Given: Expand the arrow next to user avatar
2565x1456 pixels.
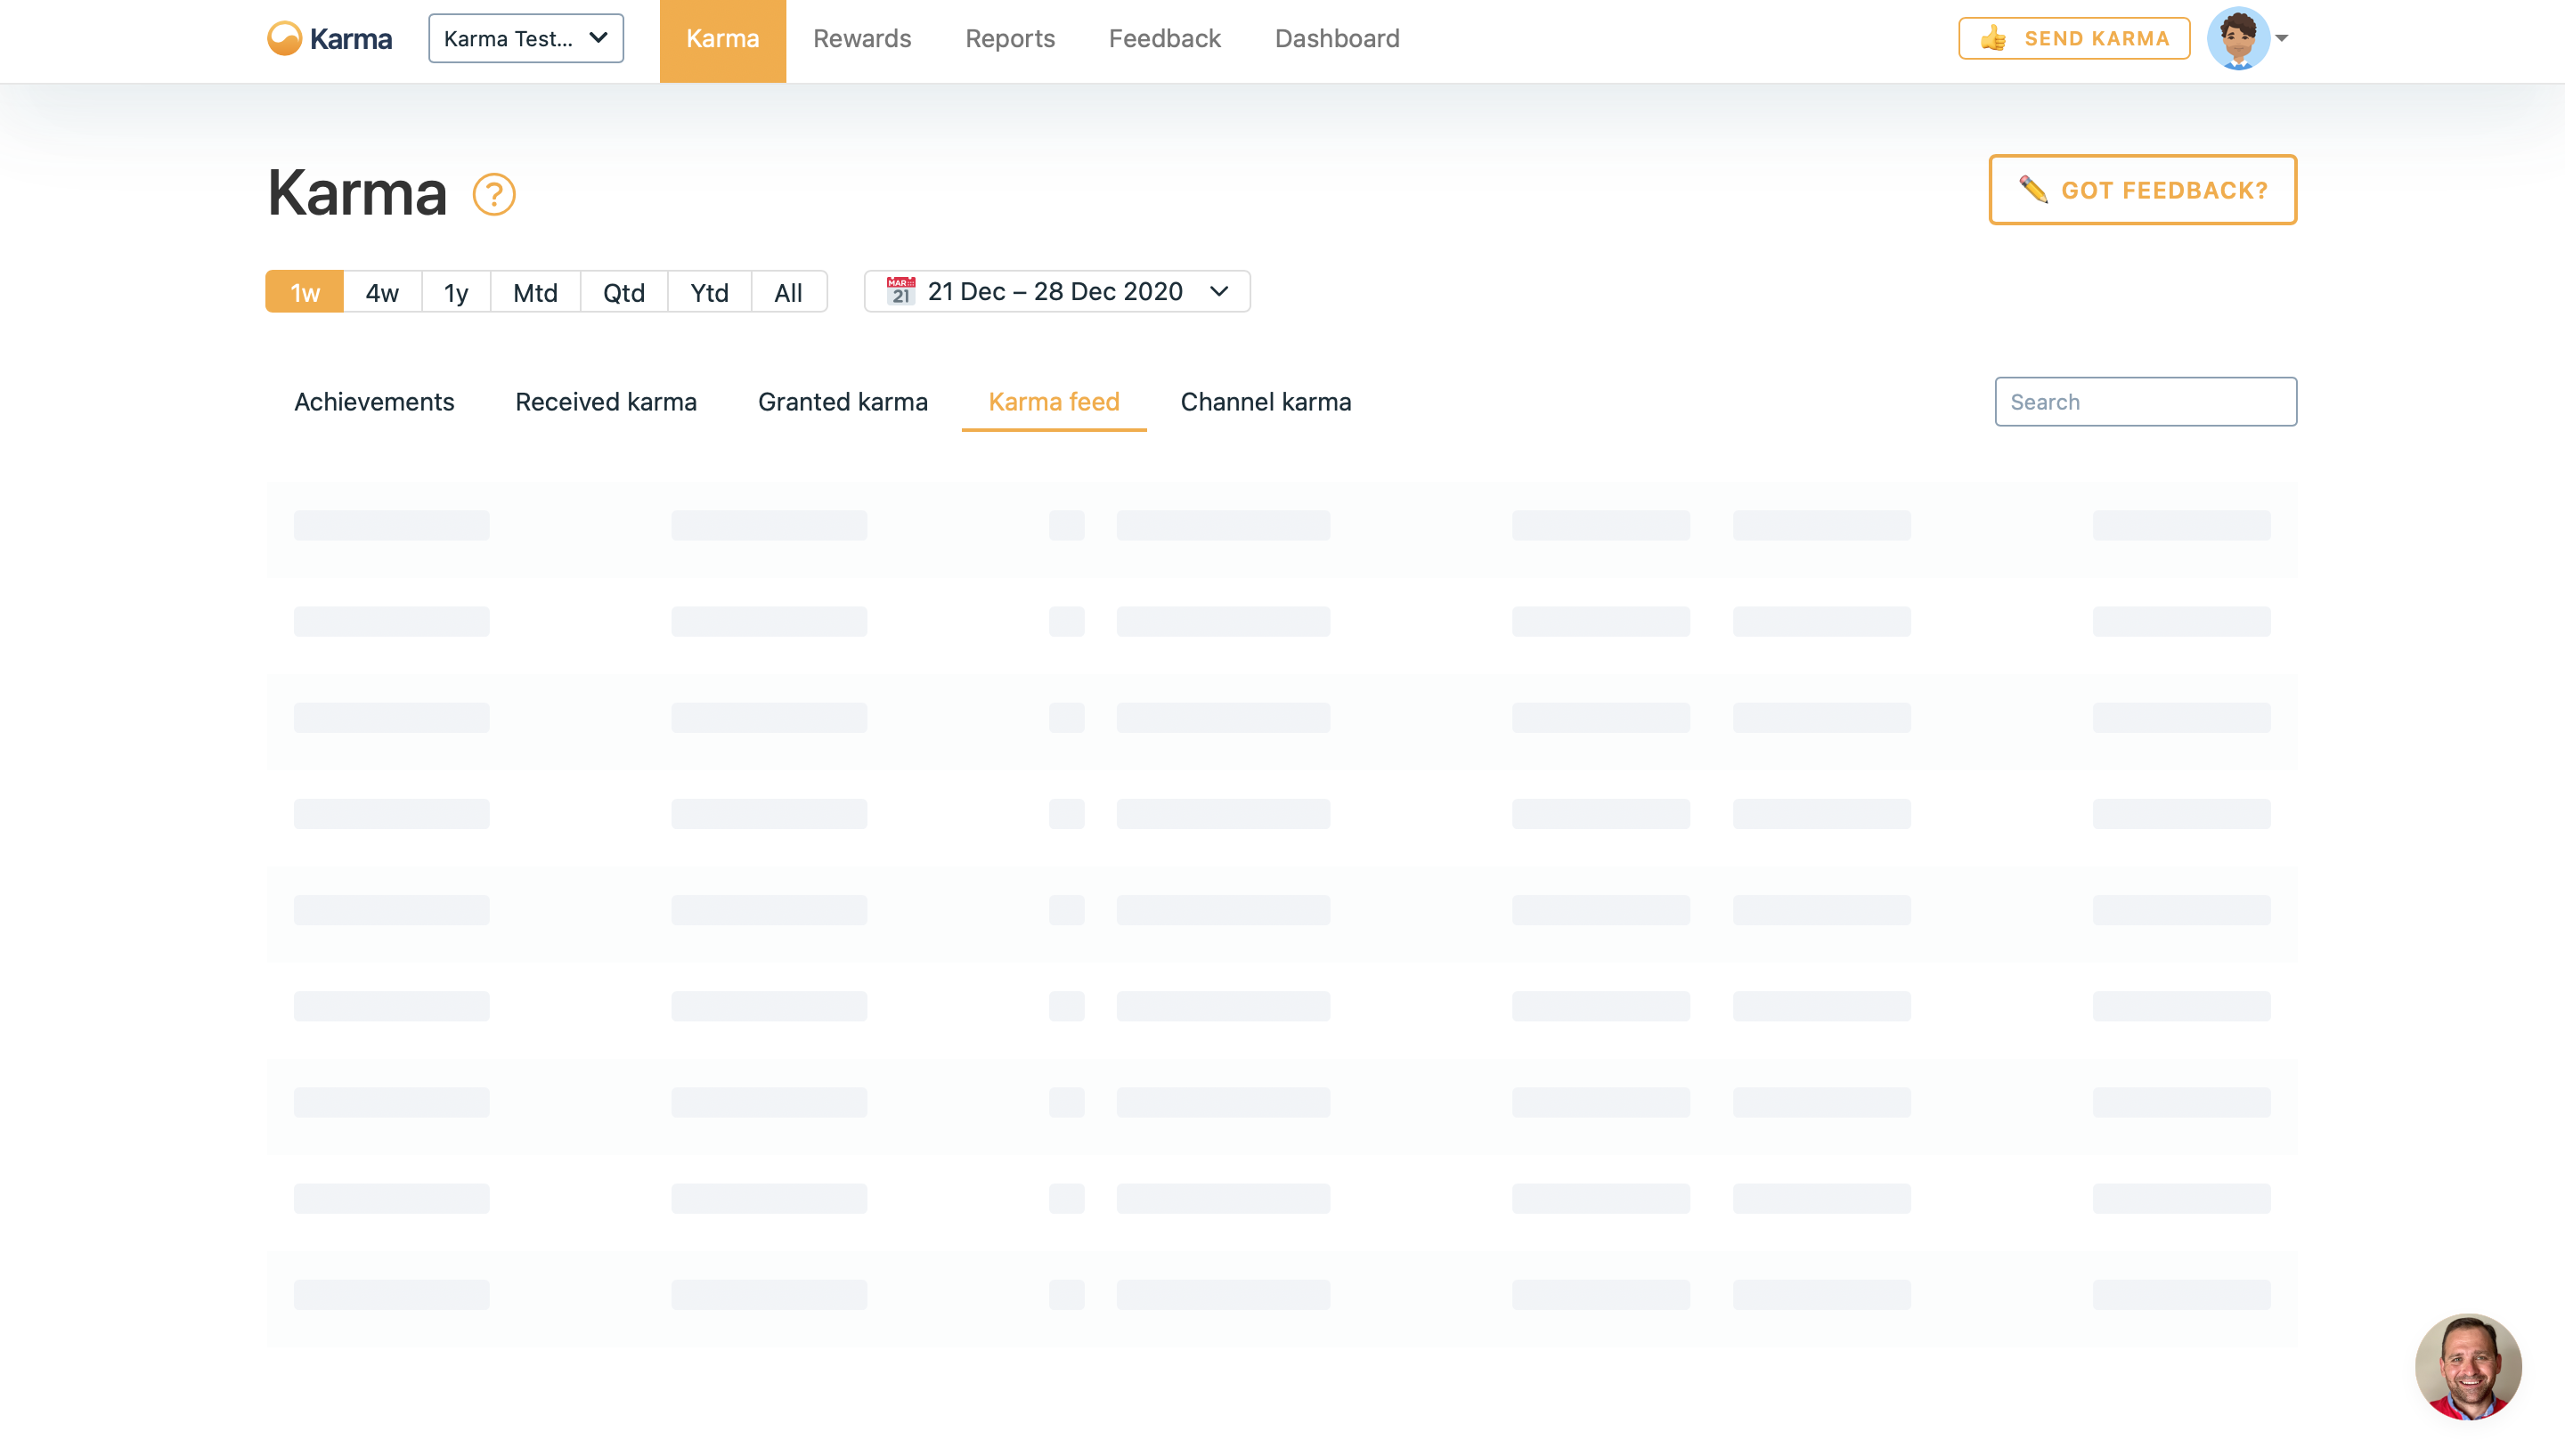Looking at the screenshot, I should [2282, 39].
